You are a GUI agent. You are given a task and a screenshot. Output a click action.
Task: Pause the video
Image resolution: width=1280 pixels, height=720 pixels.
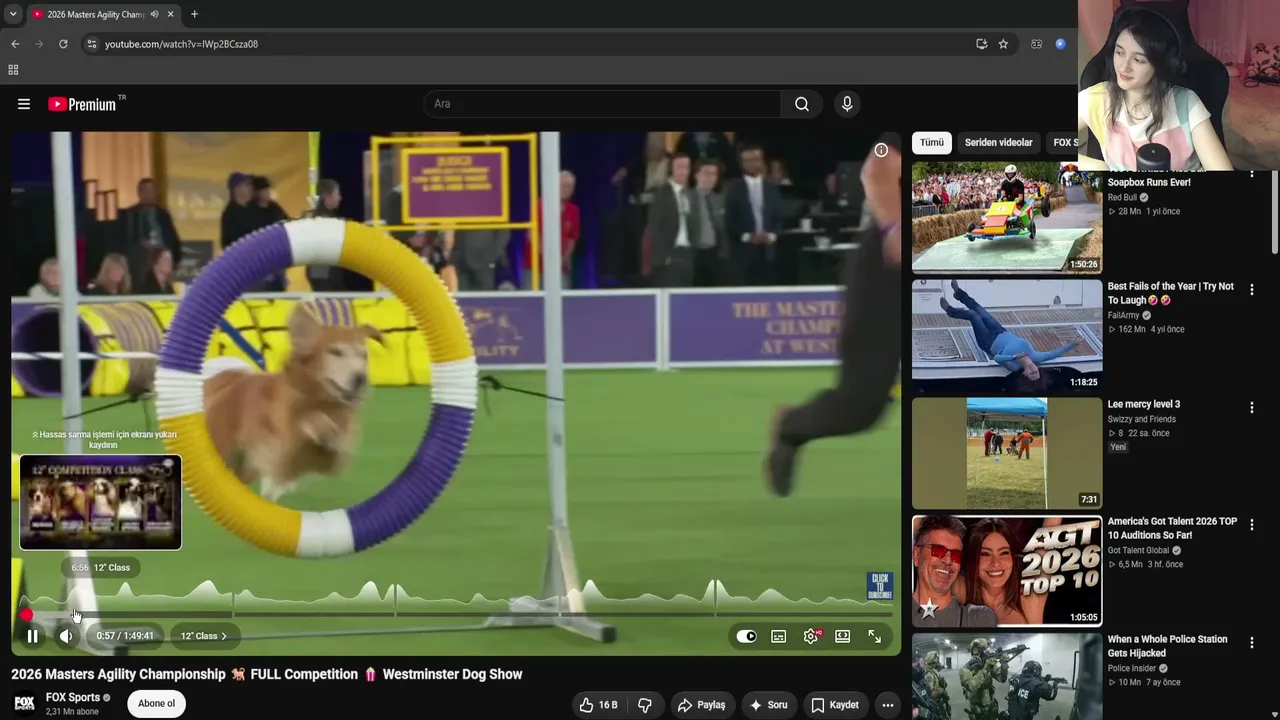pyautogui.click(x=32, y=636)
